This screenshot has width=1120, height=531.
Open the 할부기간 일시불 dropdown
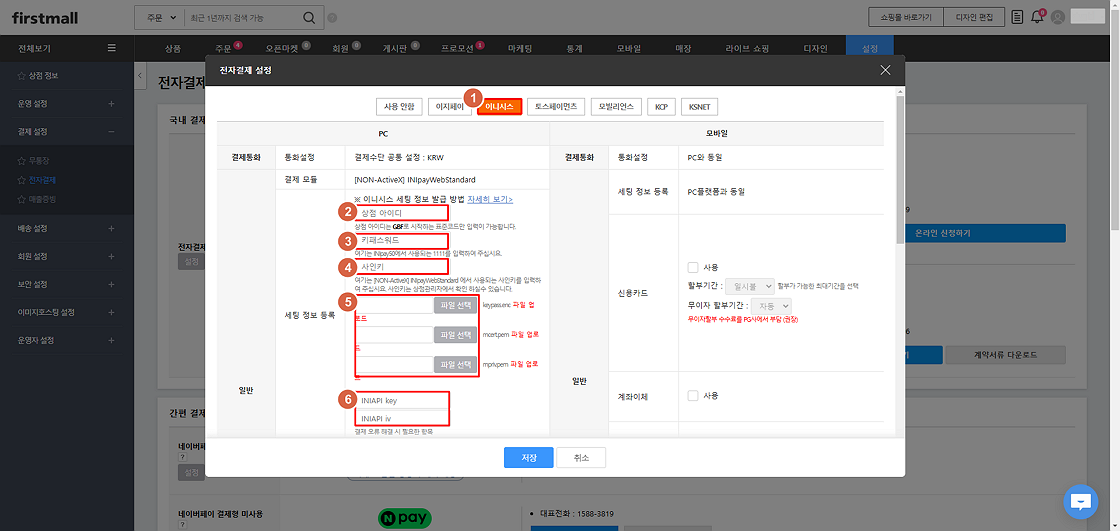[749, 286]
